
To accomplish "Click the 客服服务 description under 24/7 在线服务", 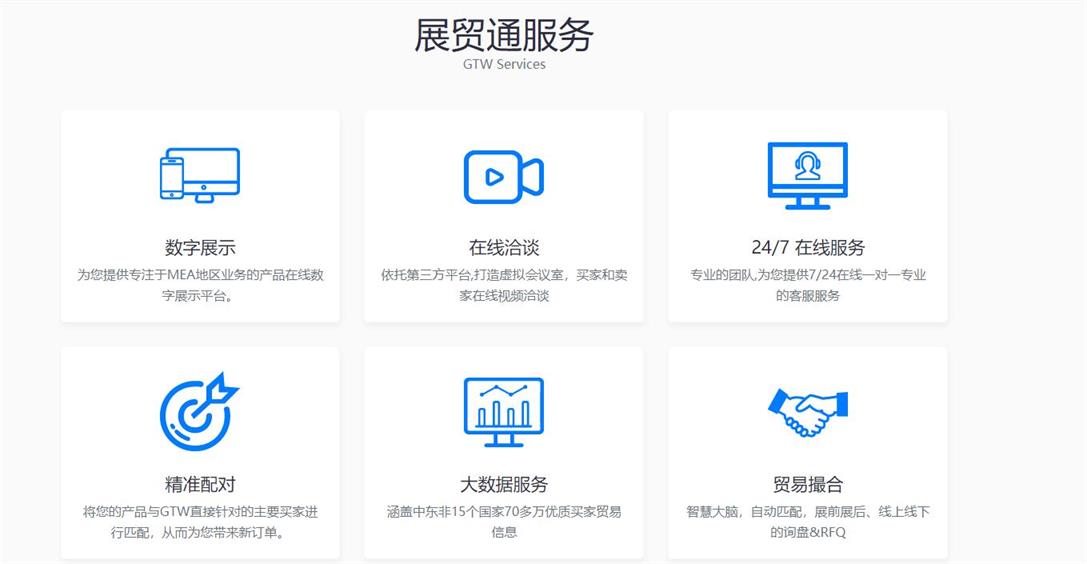I will (x=807, y=285).
